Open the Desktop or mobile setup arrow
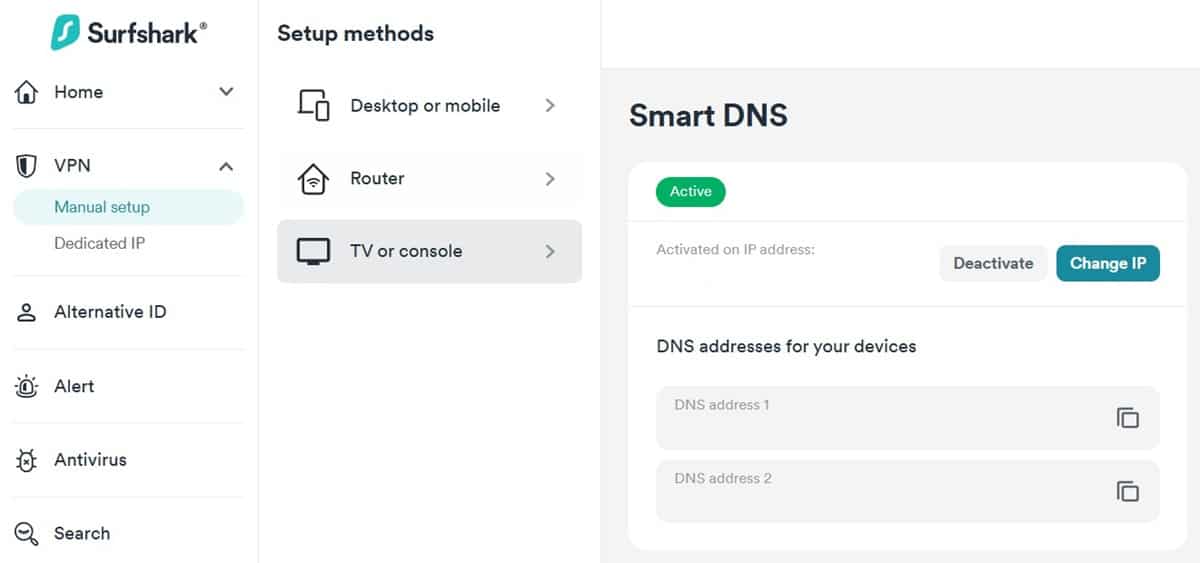 pos(549,106)
